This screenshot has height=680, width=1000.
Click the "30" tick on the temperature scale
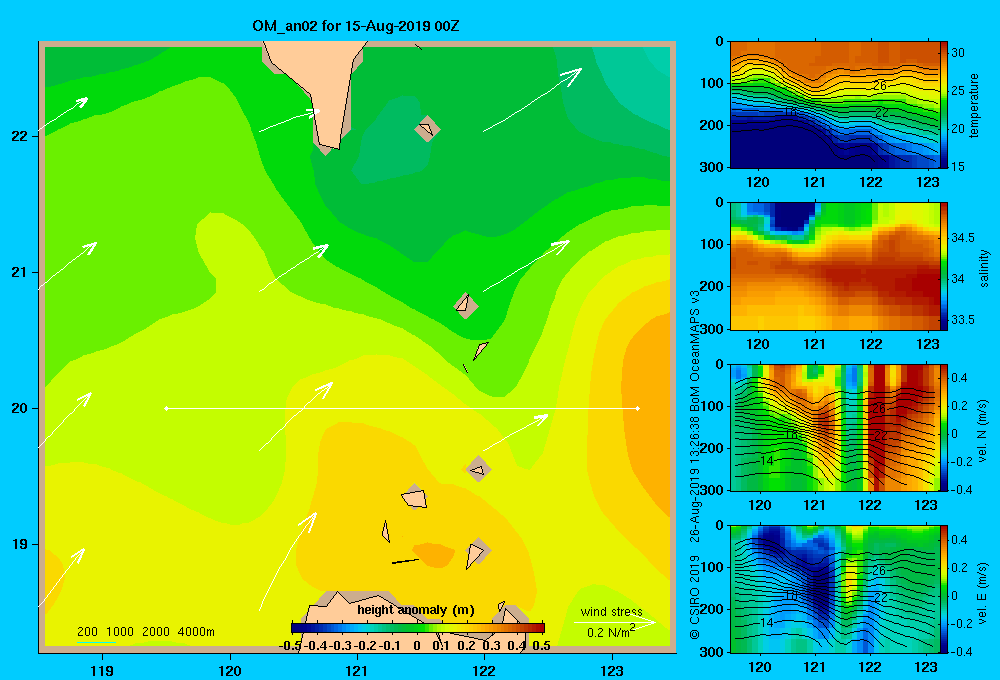point(958,53)
